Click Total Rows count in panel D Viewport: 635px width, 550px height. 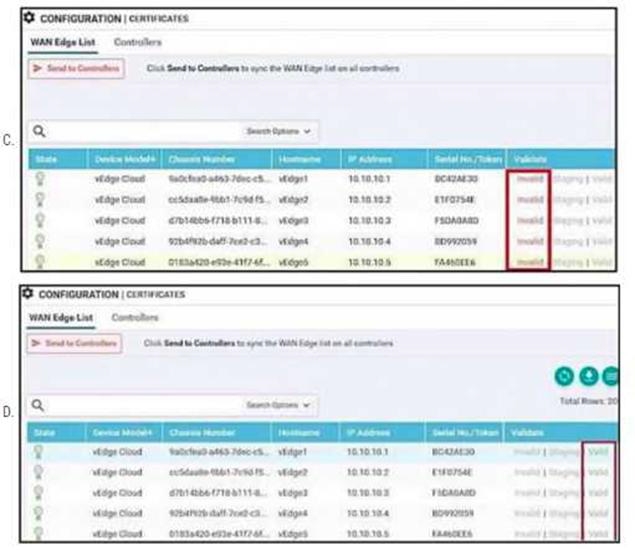click(x=589, y=401)
